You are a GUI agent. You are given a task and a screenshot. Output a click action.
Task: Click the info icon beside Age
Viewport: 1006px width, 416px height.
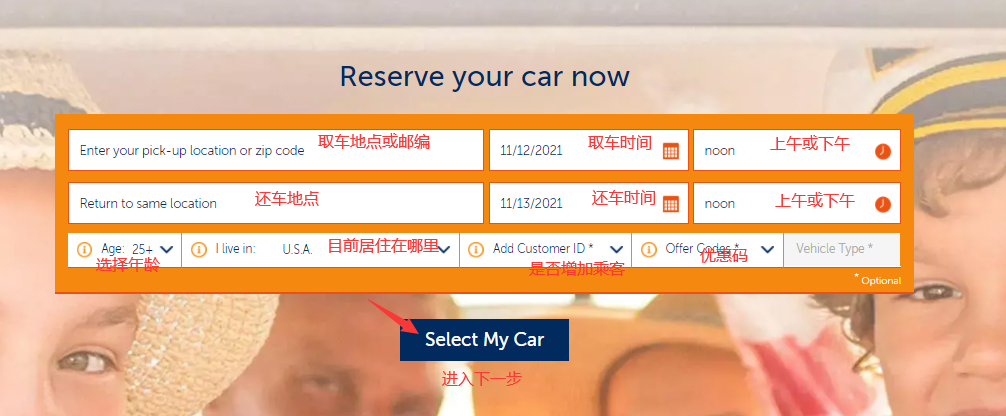[84, 249]
